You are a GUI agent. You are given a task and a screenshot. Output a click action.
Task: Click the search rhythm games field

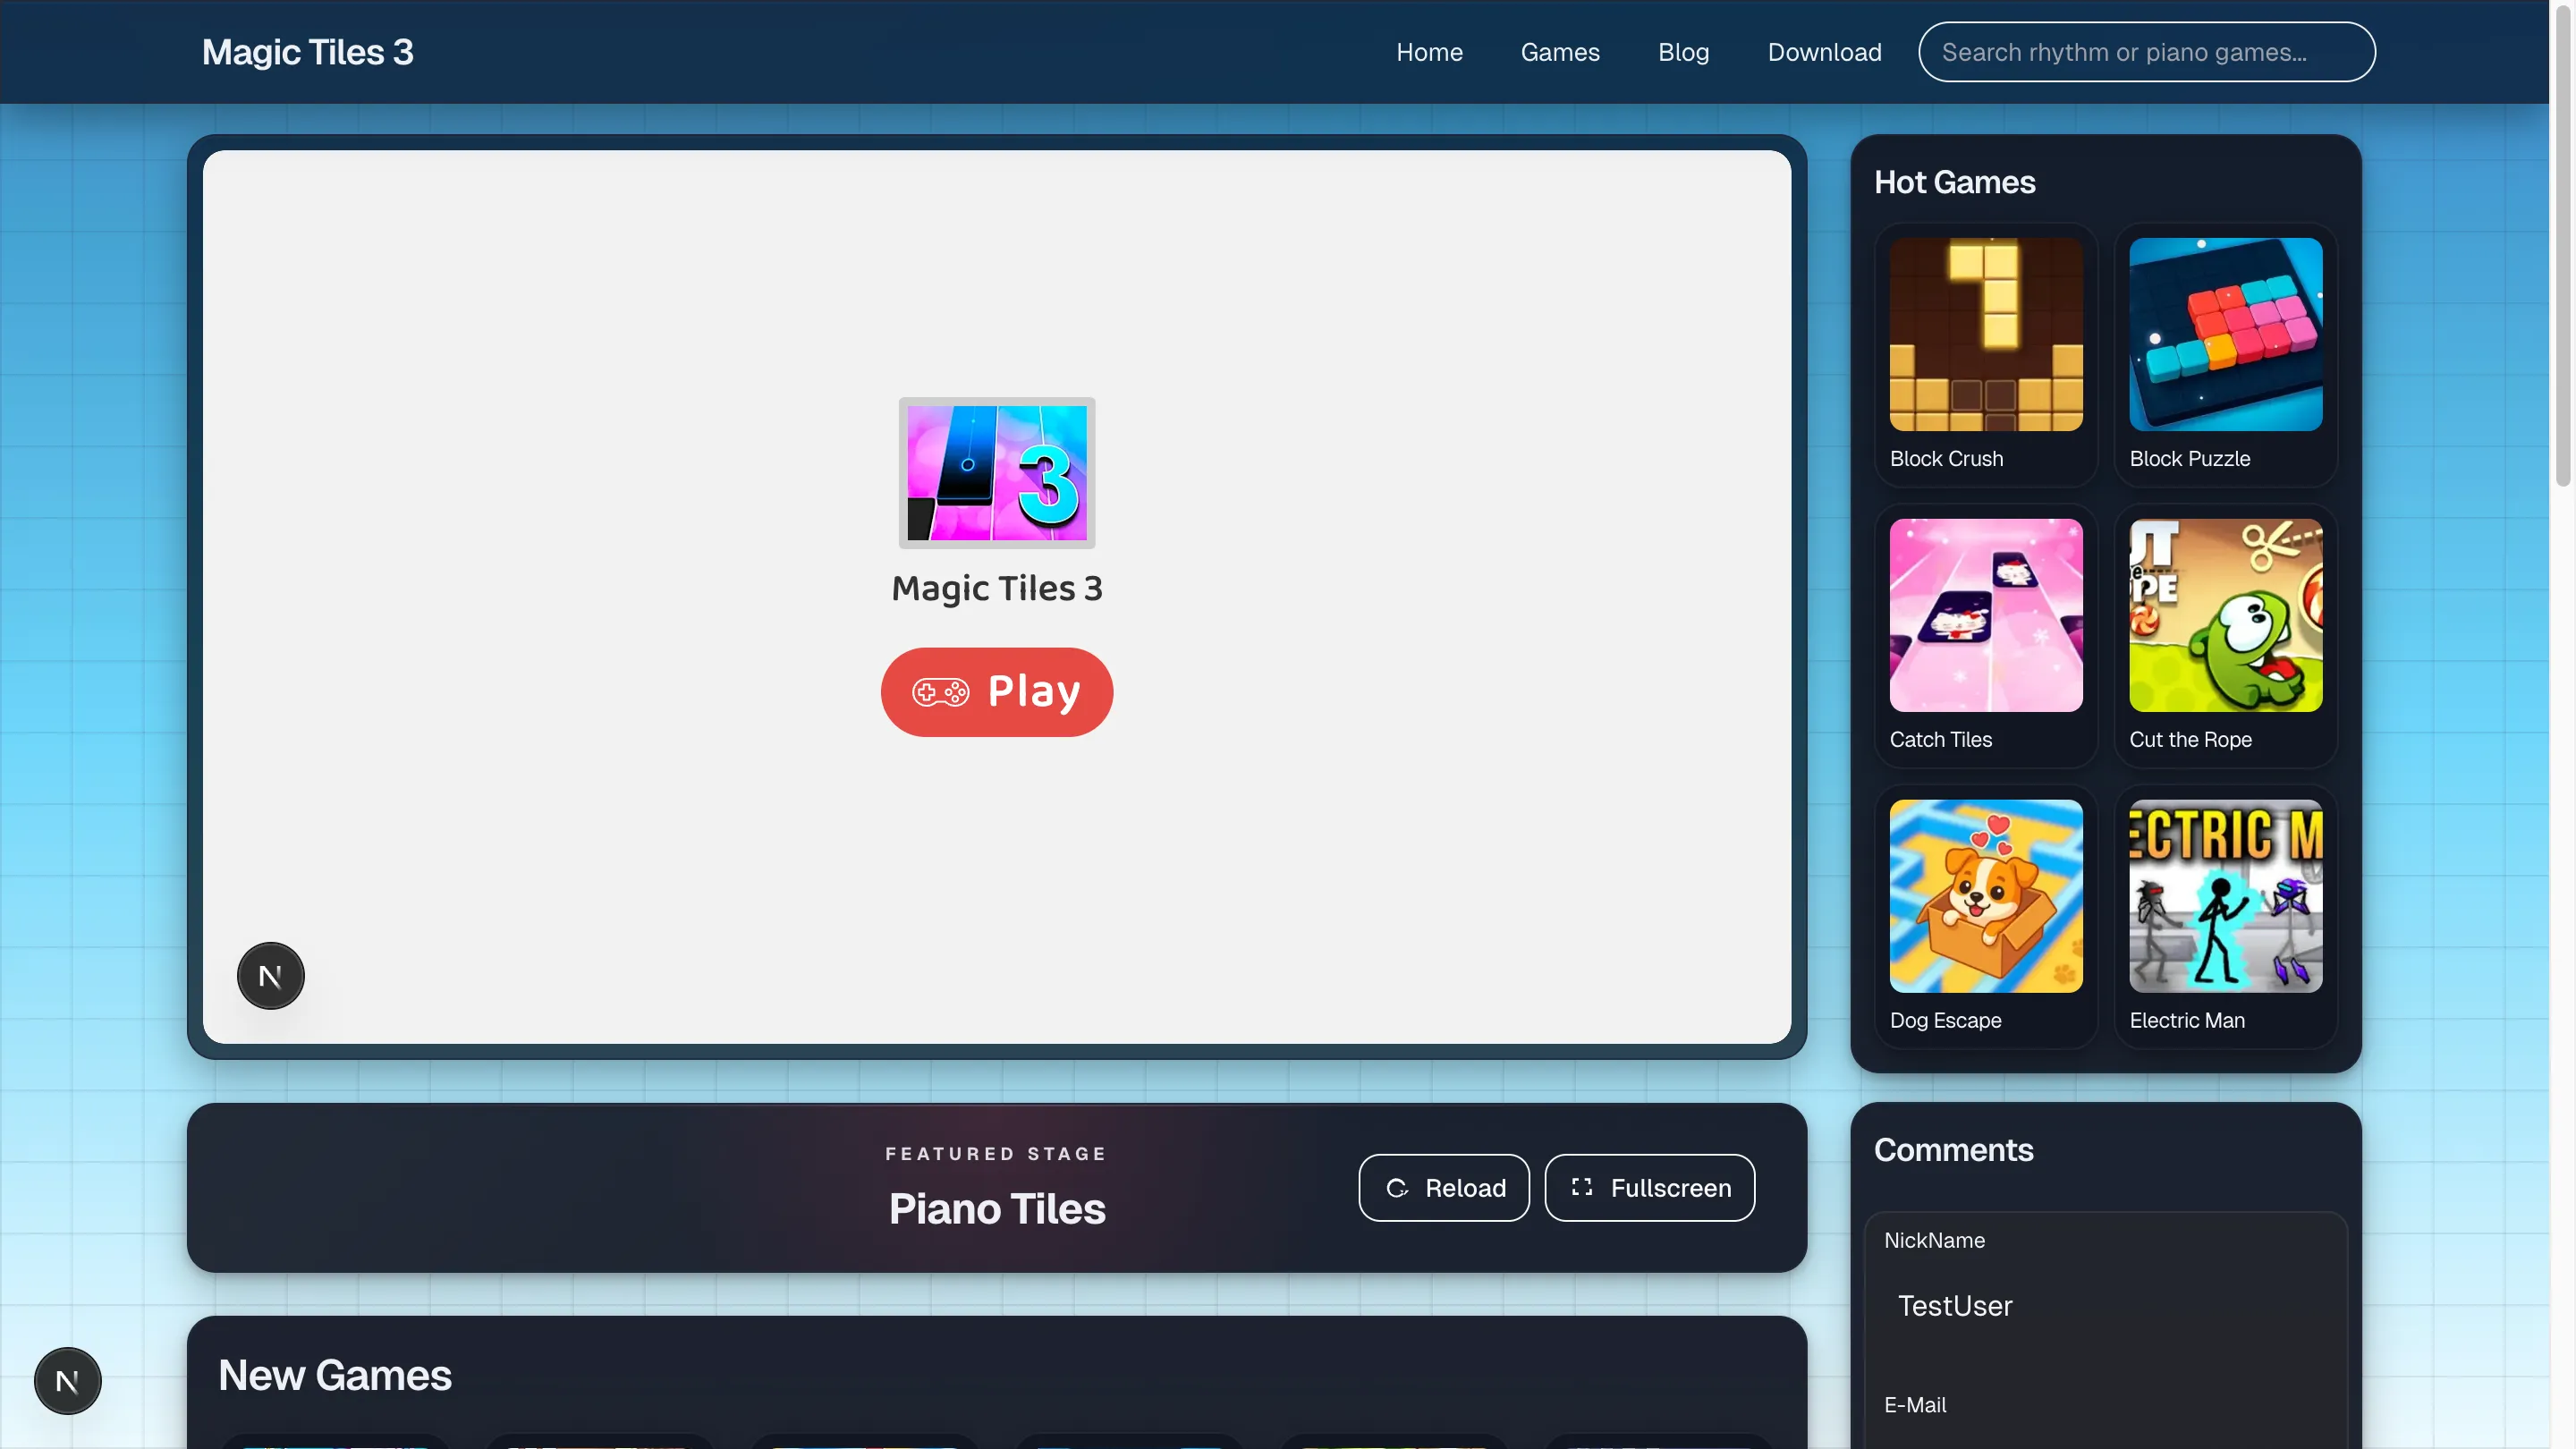tap(2146, 52)
